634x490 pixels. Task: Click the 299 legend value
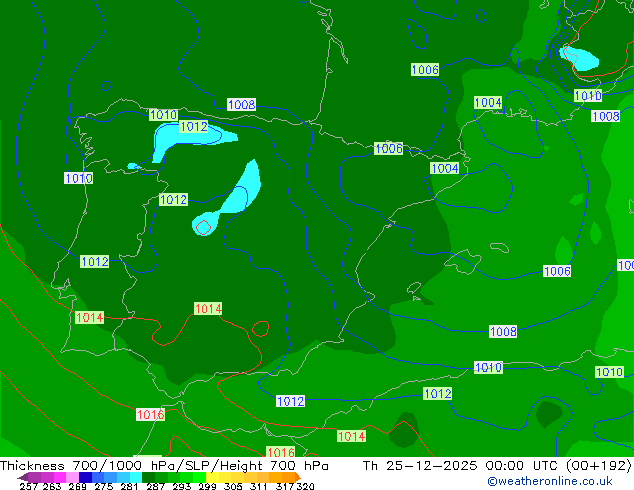click(x=207, y=486)
